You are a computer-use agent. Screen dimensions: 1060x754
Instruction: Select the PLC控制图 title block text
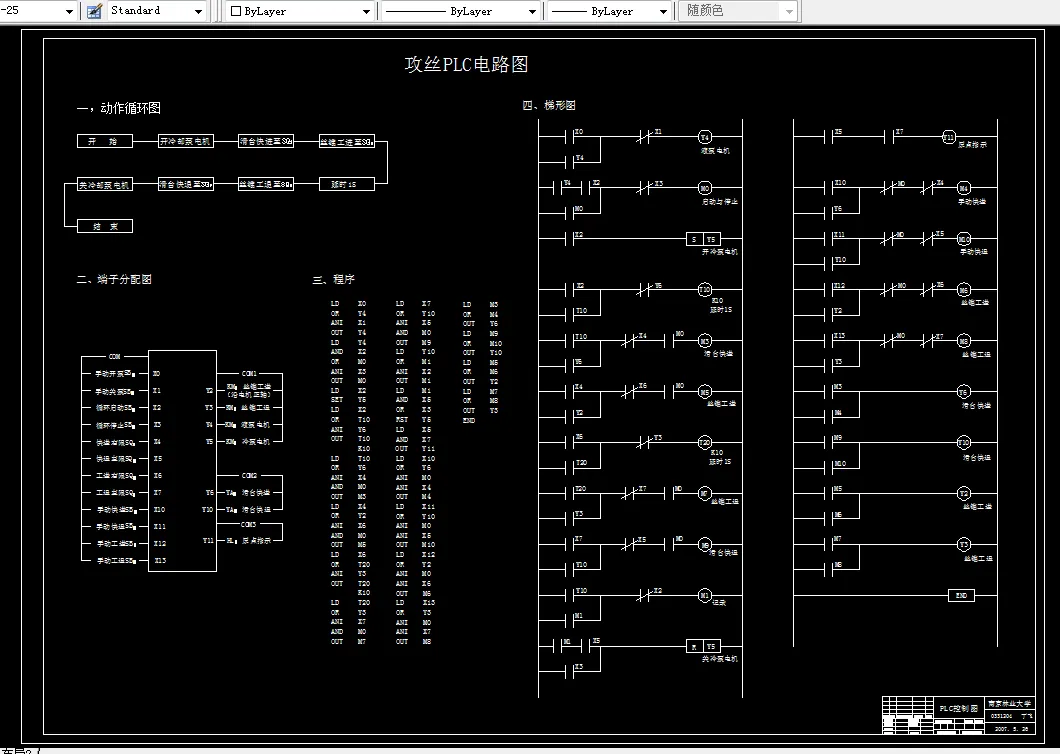pyautogui.click(x=959, y=709)
